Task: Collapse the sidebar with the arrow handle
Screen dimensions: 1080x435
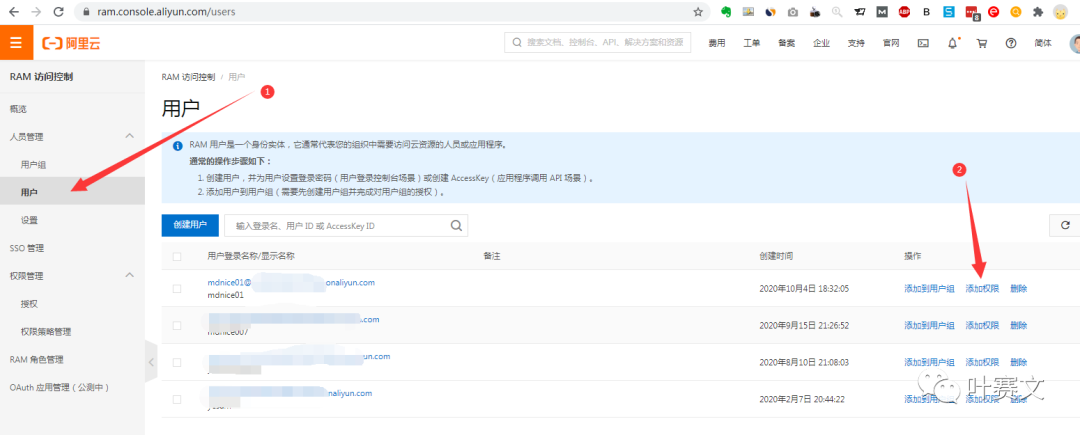Action: [x=152, y=361]
